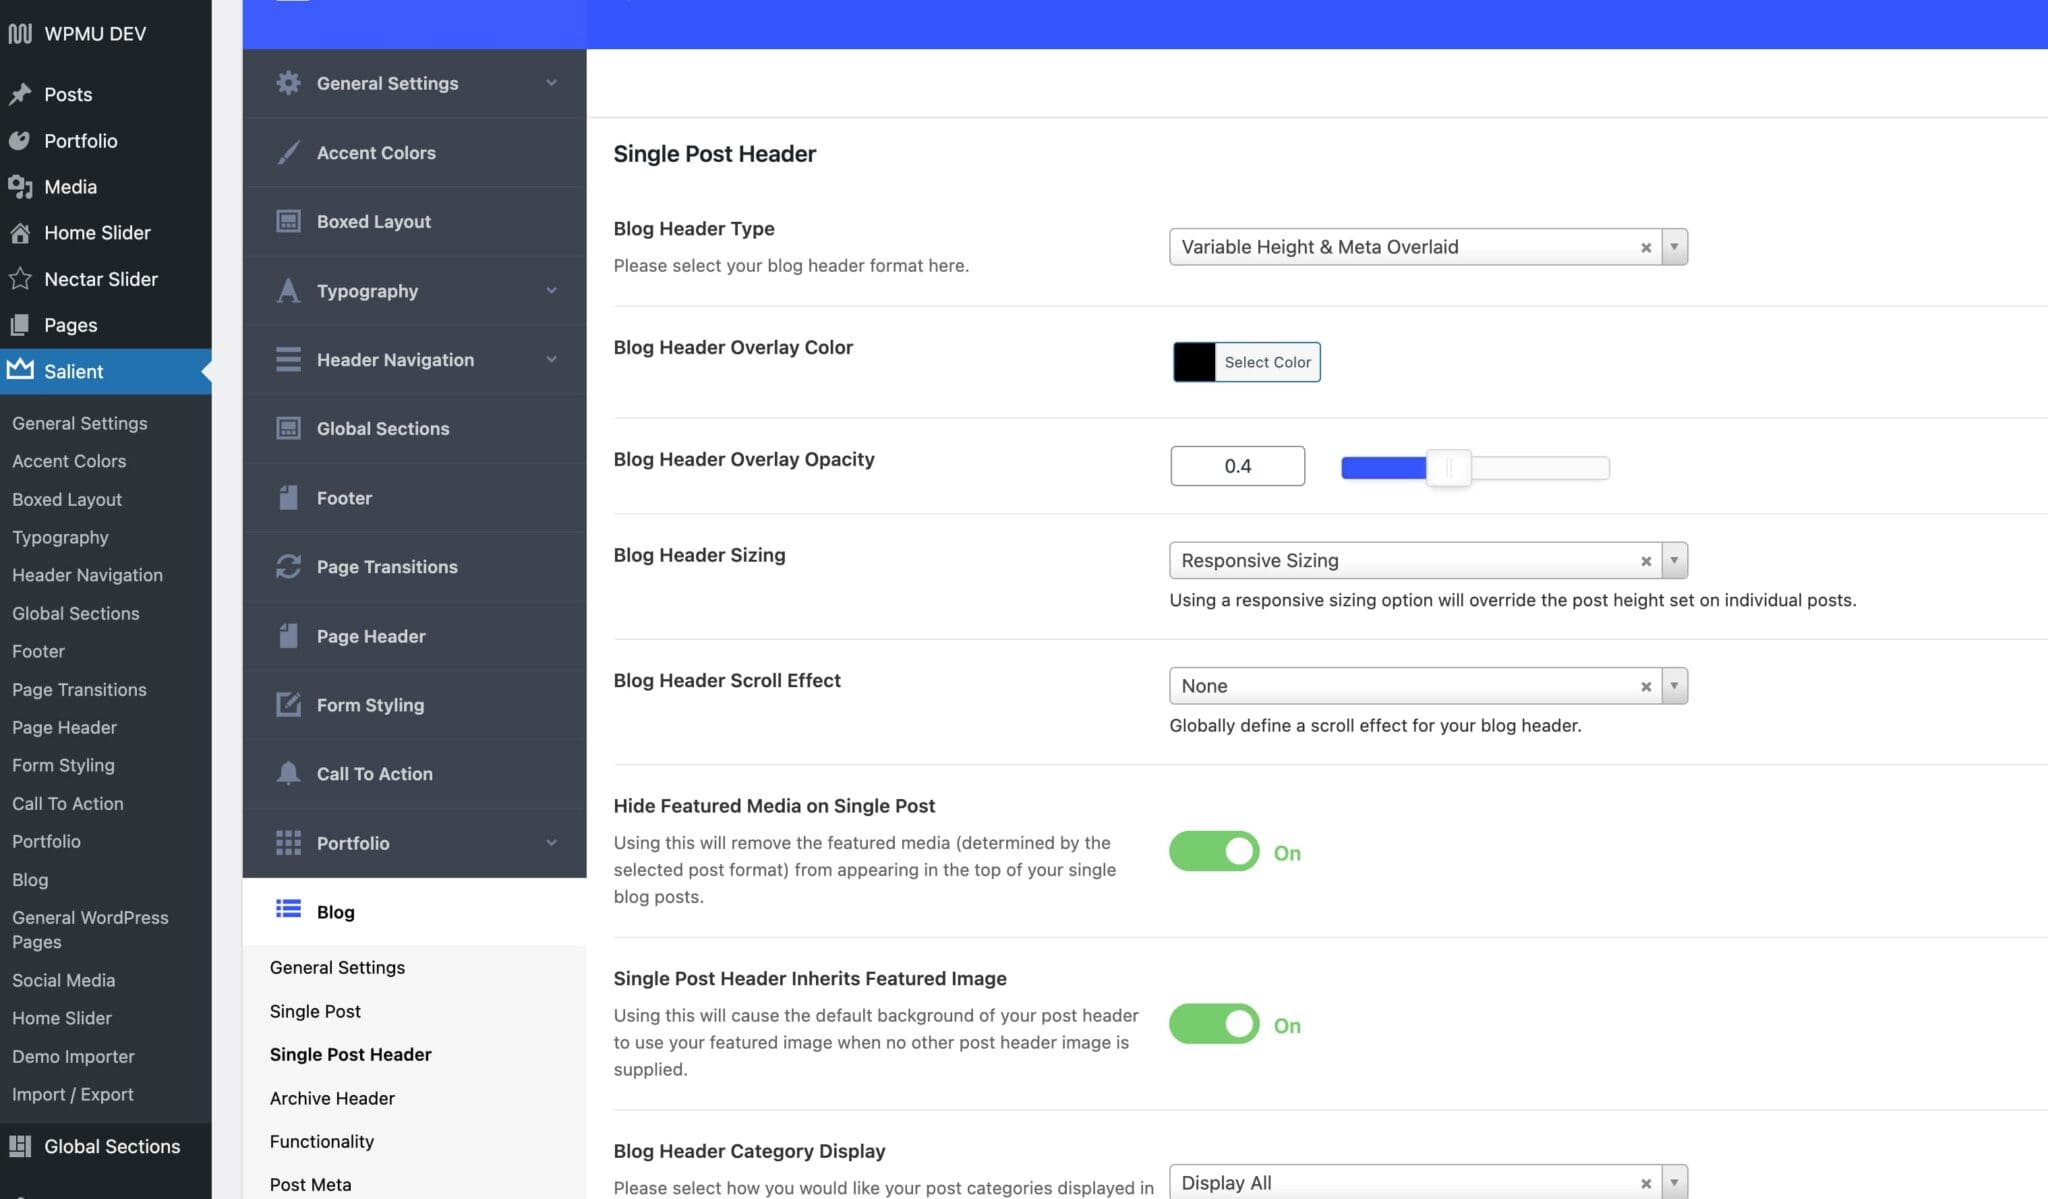Turn off Single Post Header Inherits Featured Image
The height and width of the screenshot is (1199, 2048).
point(1213,1023)
